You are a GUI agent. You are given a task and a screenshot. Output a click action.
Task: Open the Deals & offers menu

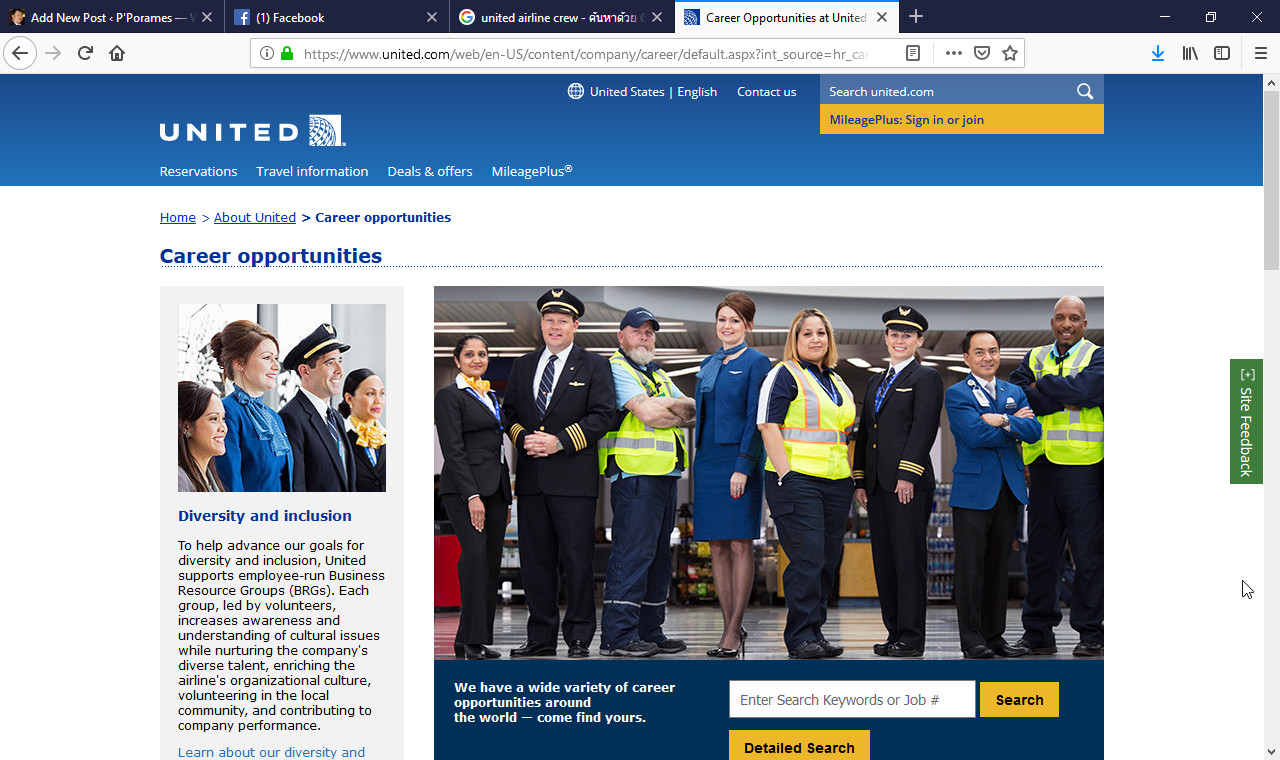pyautogui.click(x=430, y=171)
